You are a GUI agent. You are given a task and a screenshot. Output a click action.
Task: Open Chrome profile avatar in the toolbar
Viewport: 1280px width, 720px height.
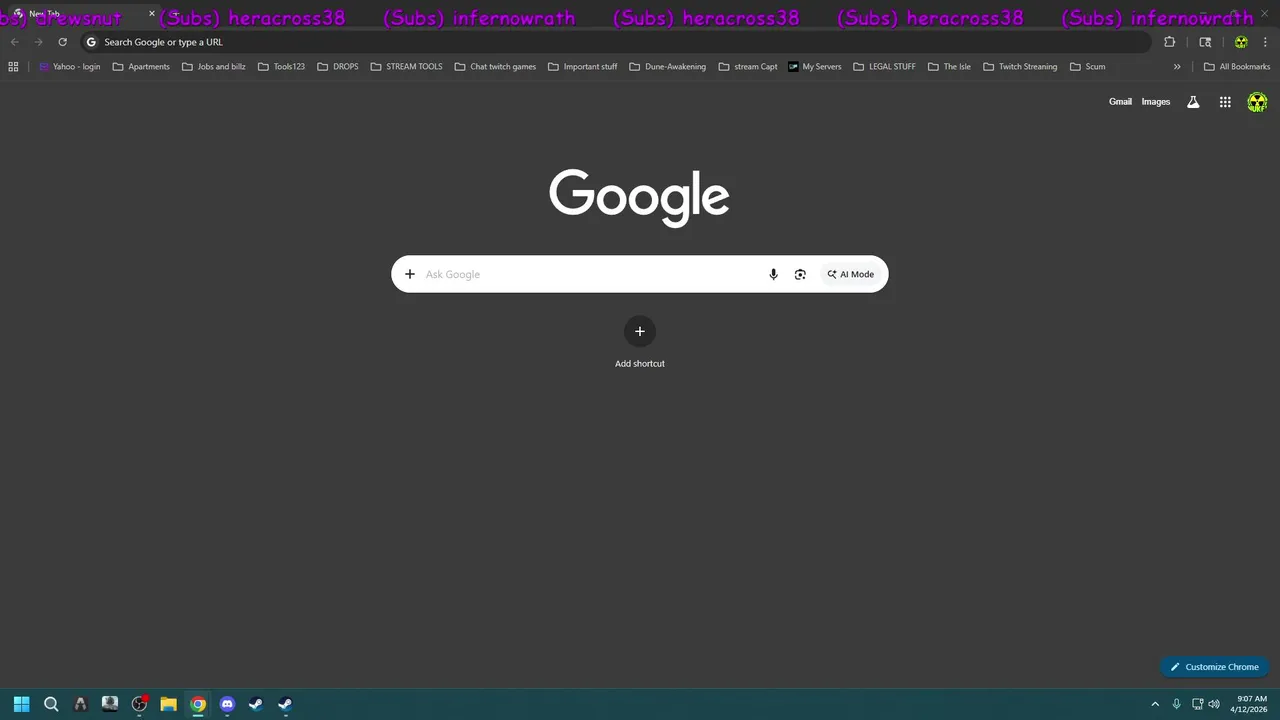pyautogui.click(x=1241, y=42)
